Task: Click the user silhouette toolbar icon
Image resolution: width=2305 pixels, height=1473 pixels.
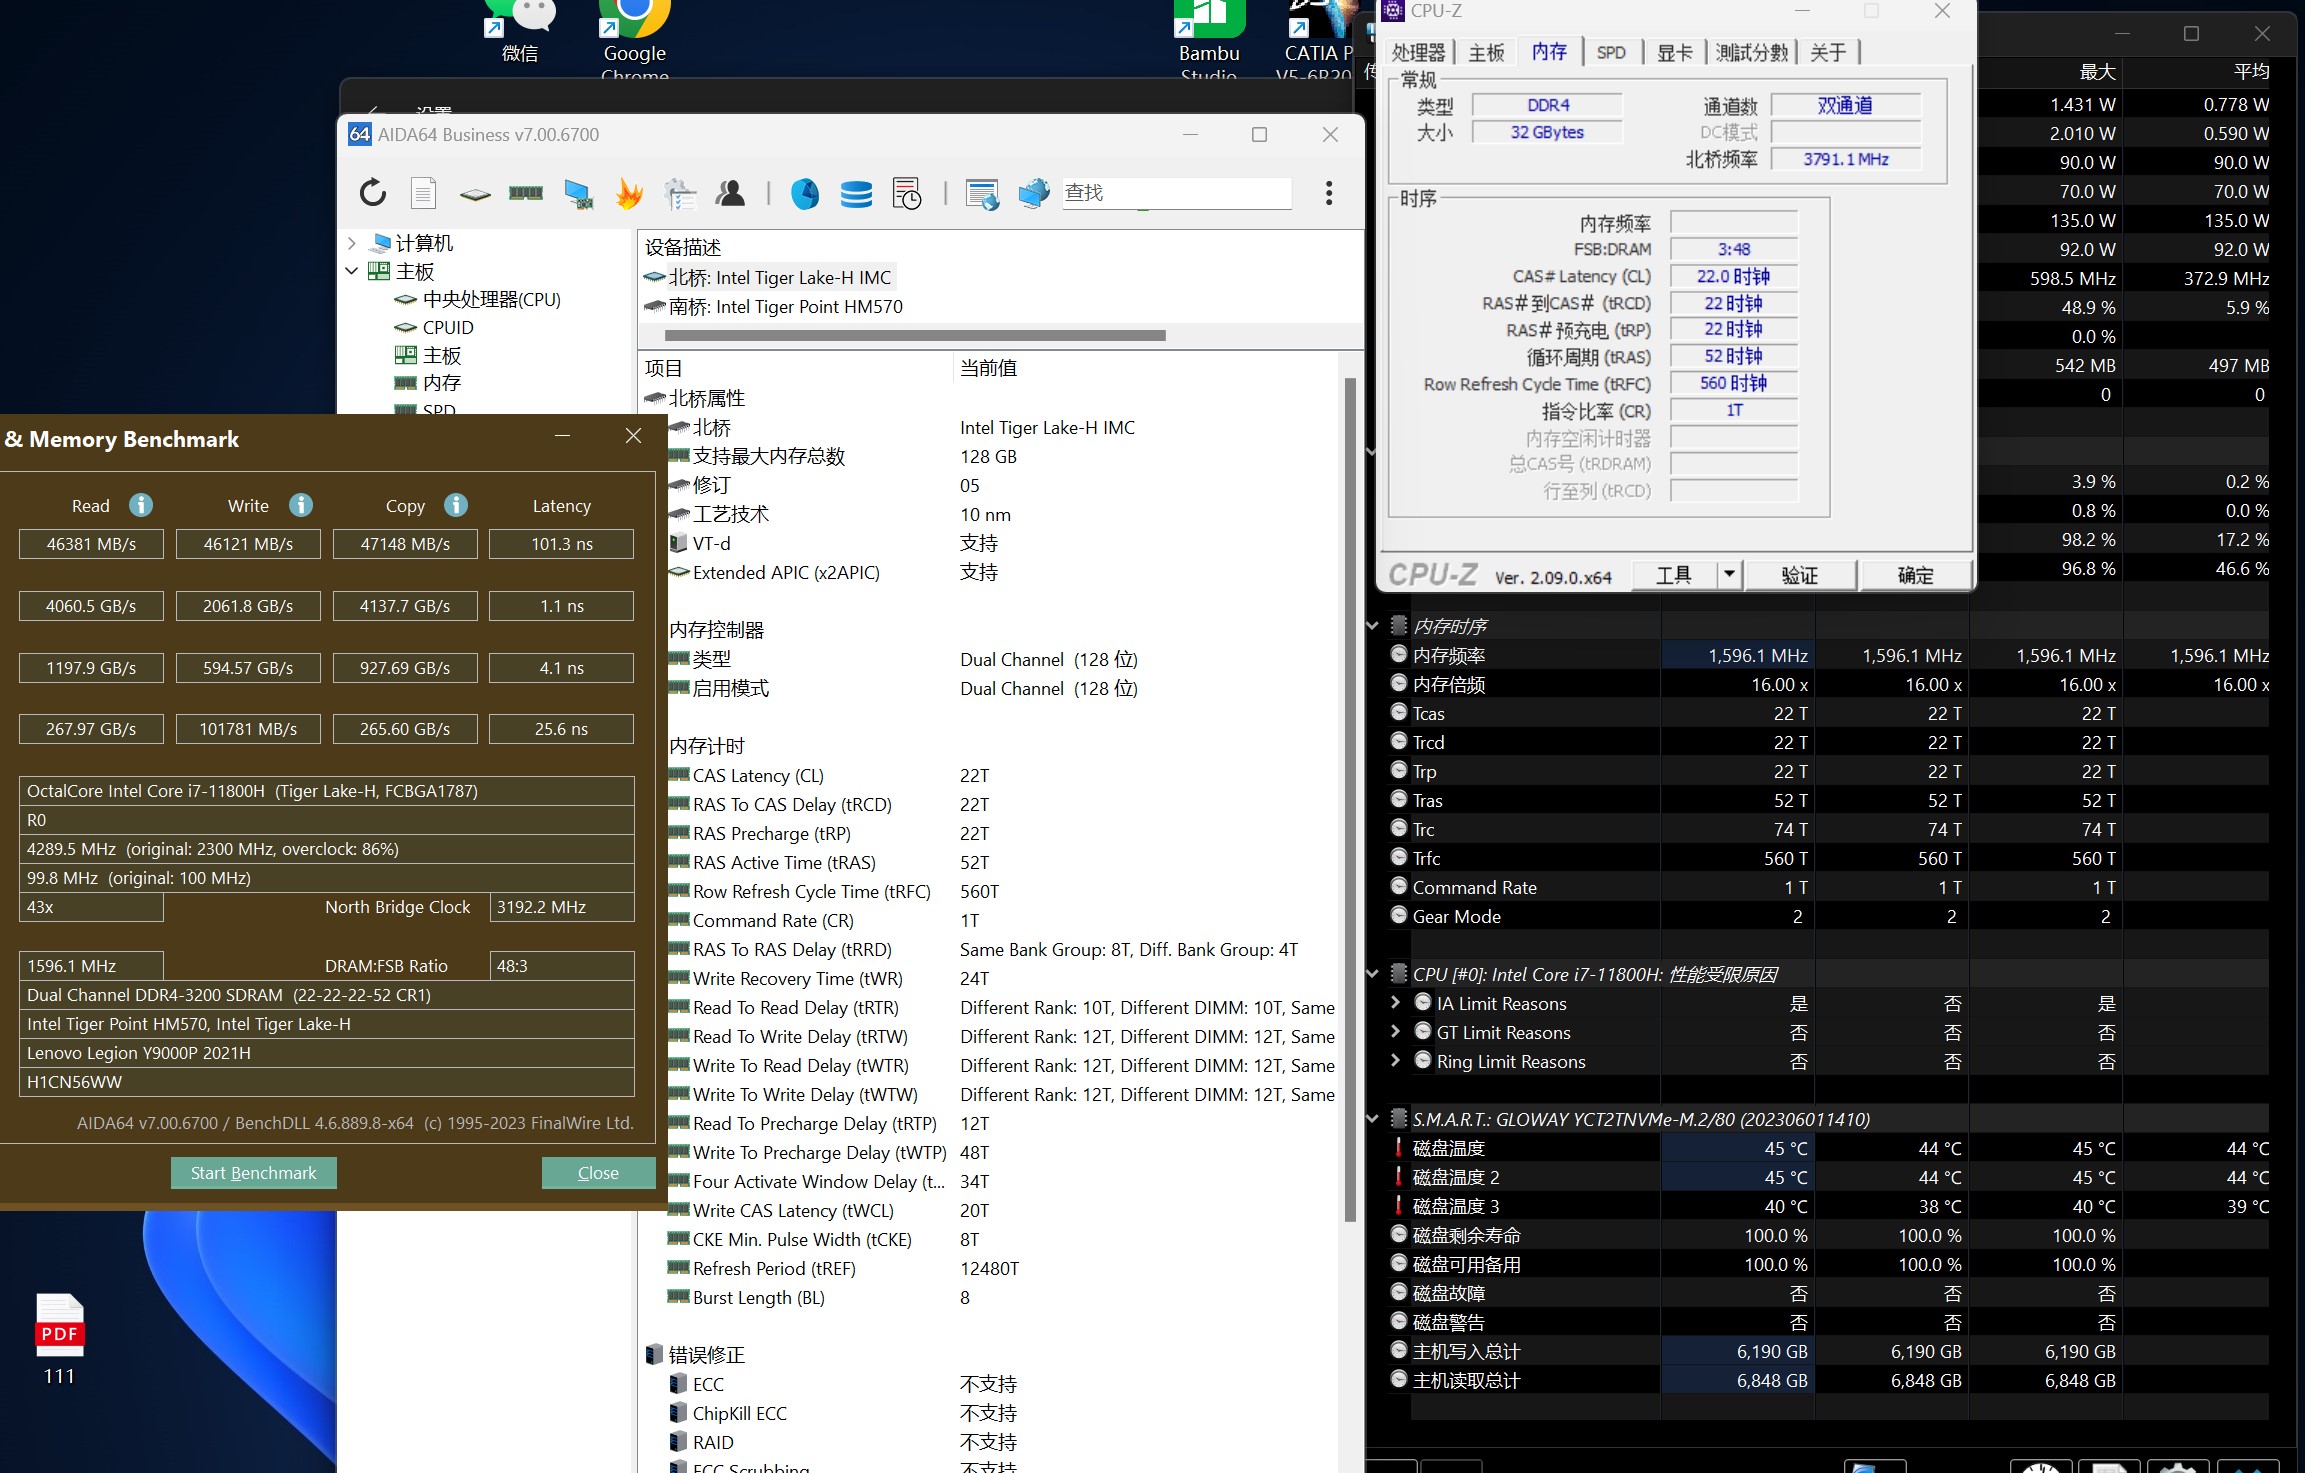Action: pyautogui.click(x=731, y=193)
